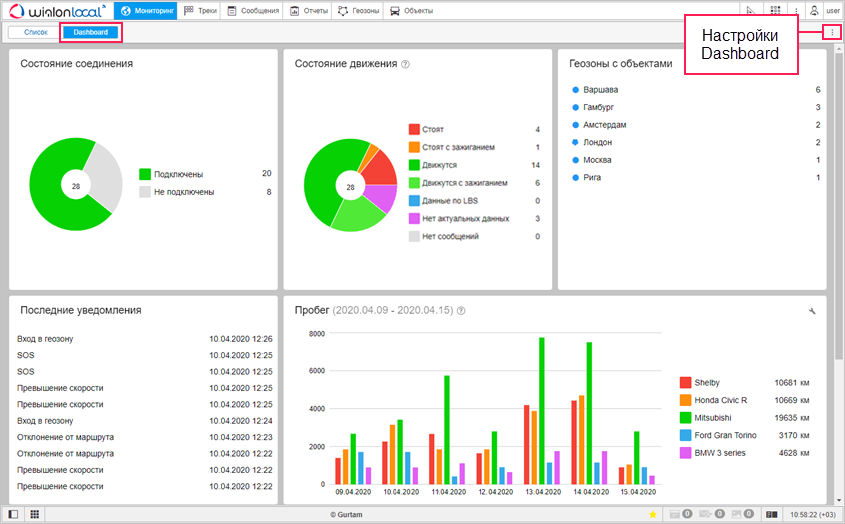Click the red Shelby legend swatch
845x524 pixels.
tap(685, 383)
